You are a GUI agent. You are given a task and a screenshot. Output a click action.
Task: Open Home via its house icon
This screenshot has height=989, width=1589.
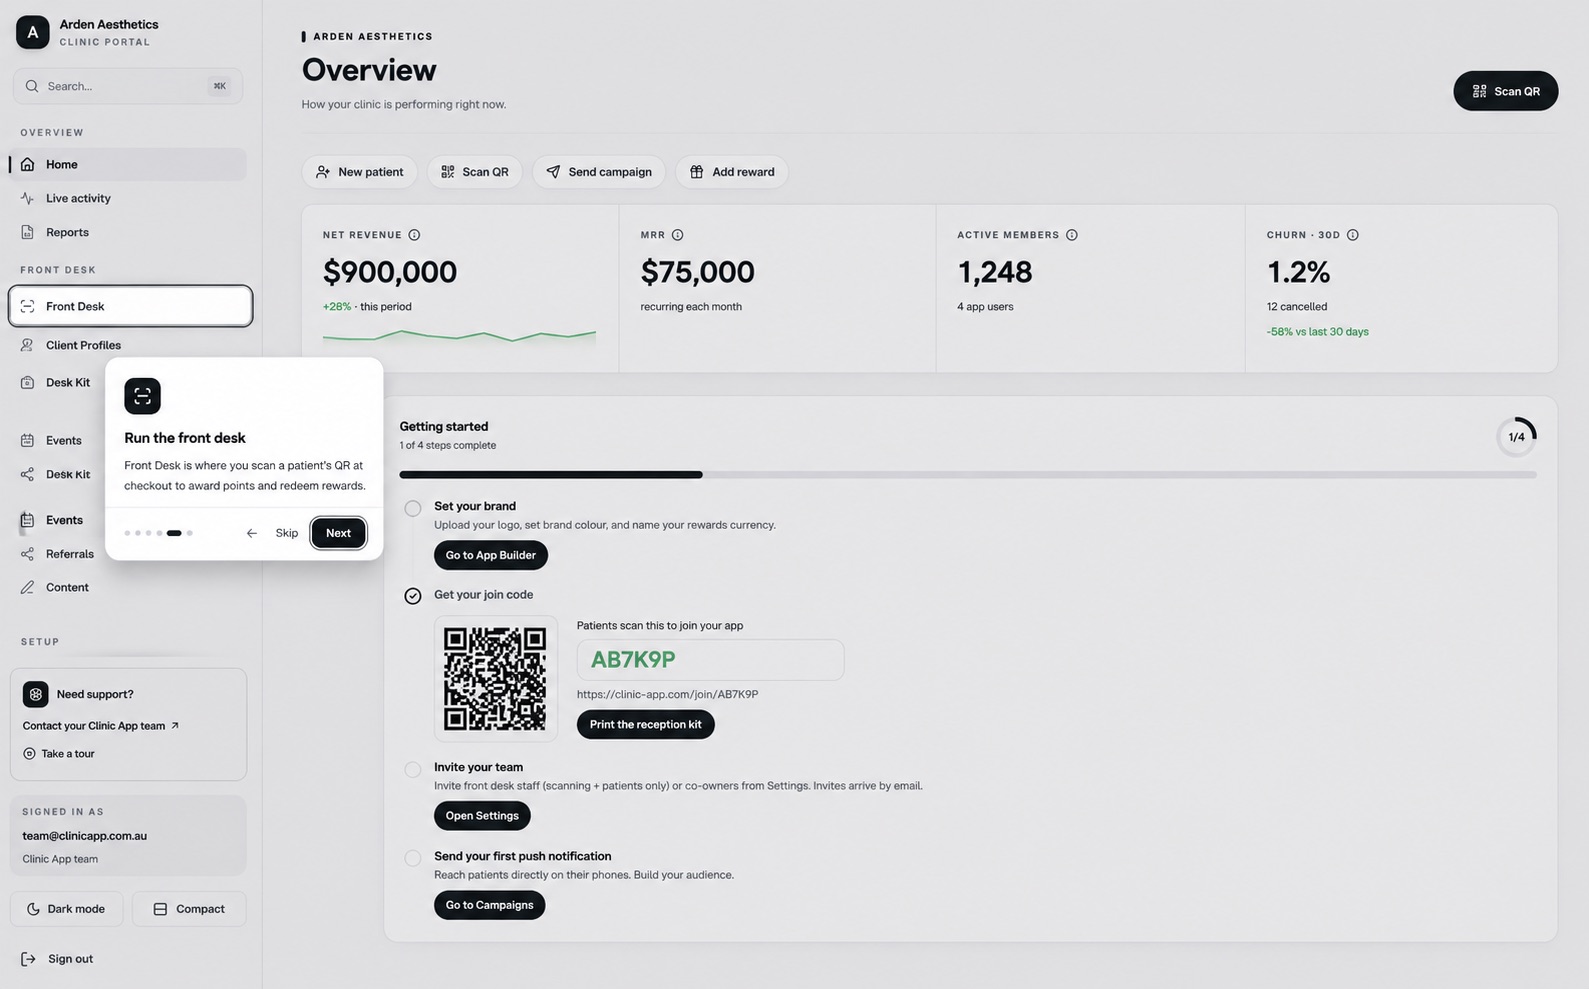(x=28, y=164)
